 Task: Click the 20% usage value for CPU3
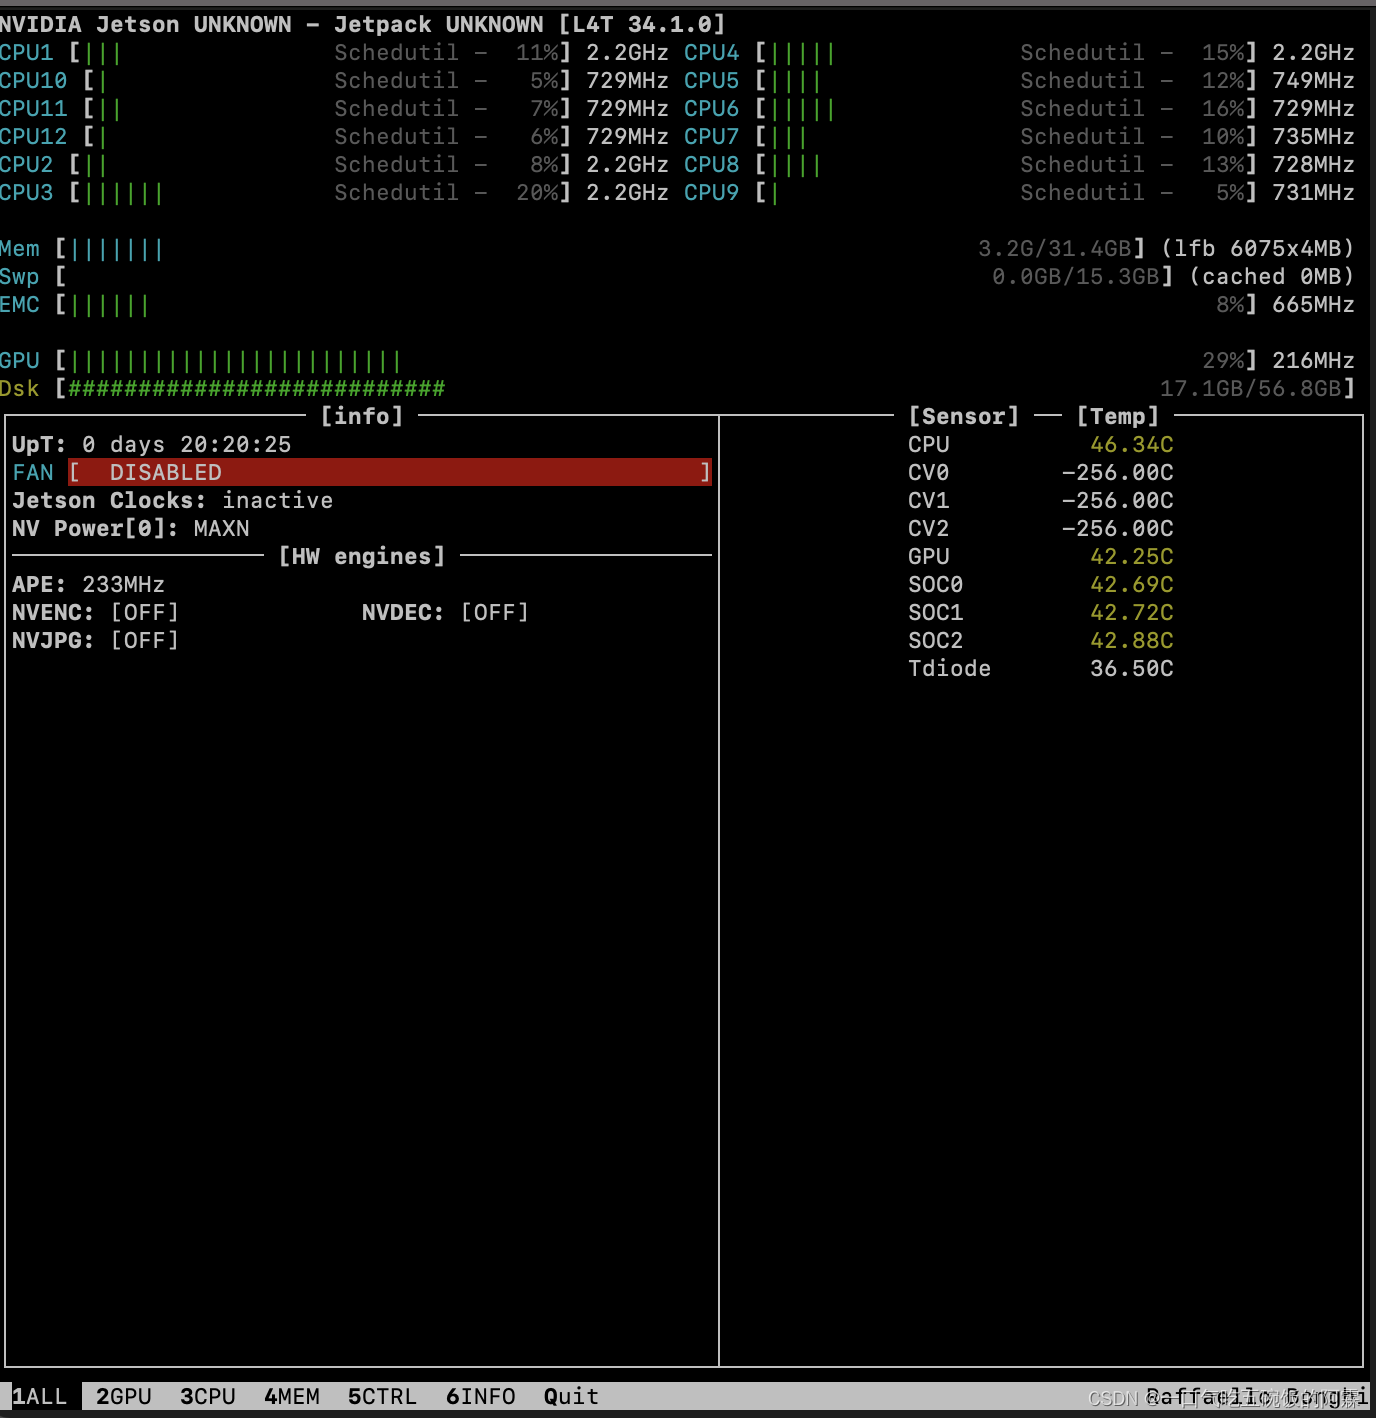pos(538,192)
